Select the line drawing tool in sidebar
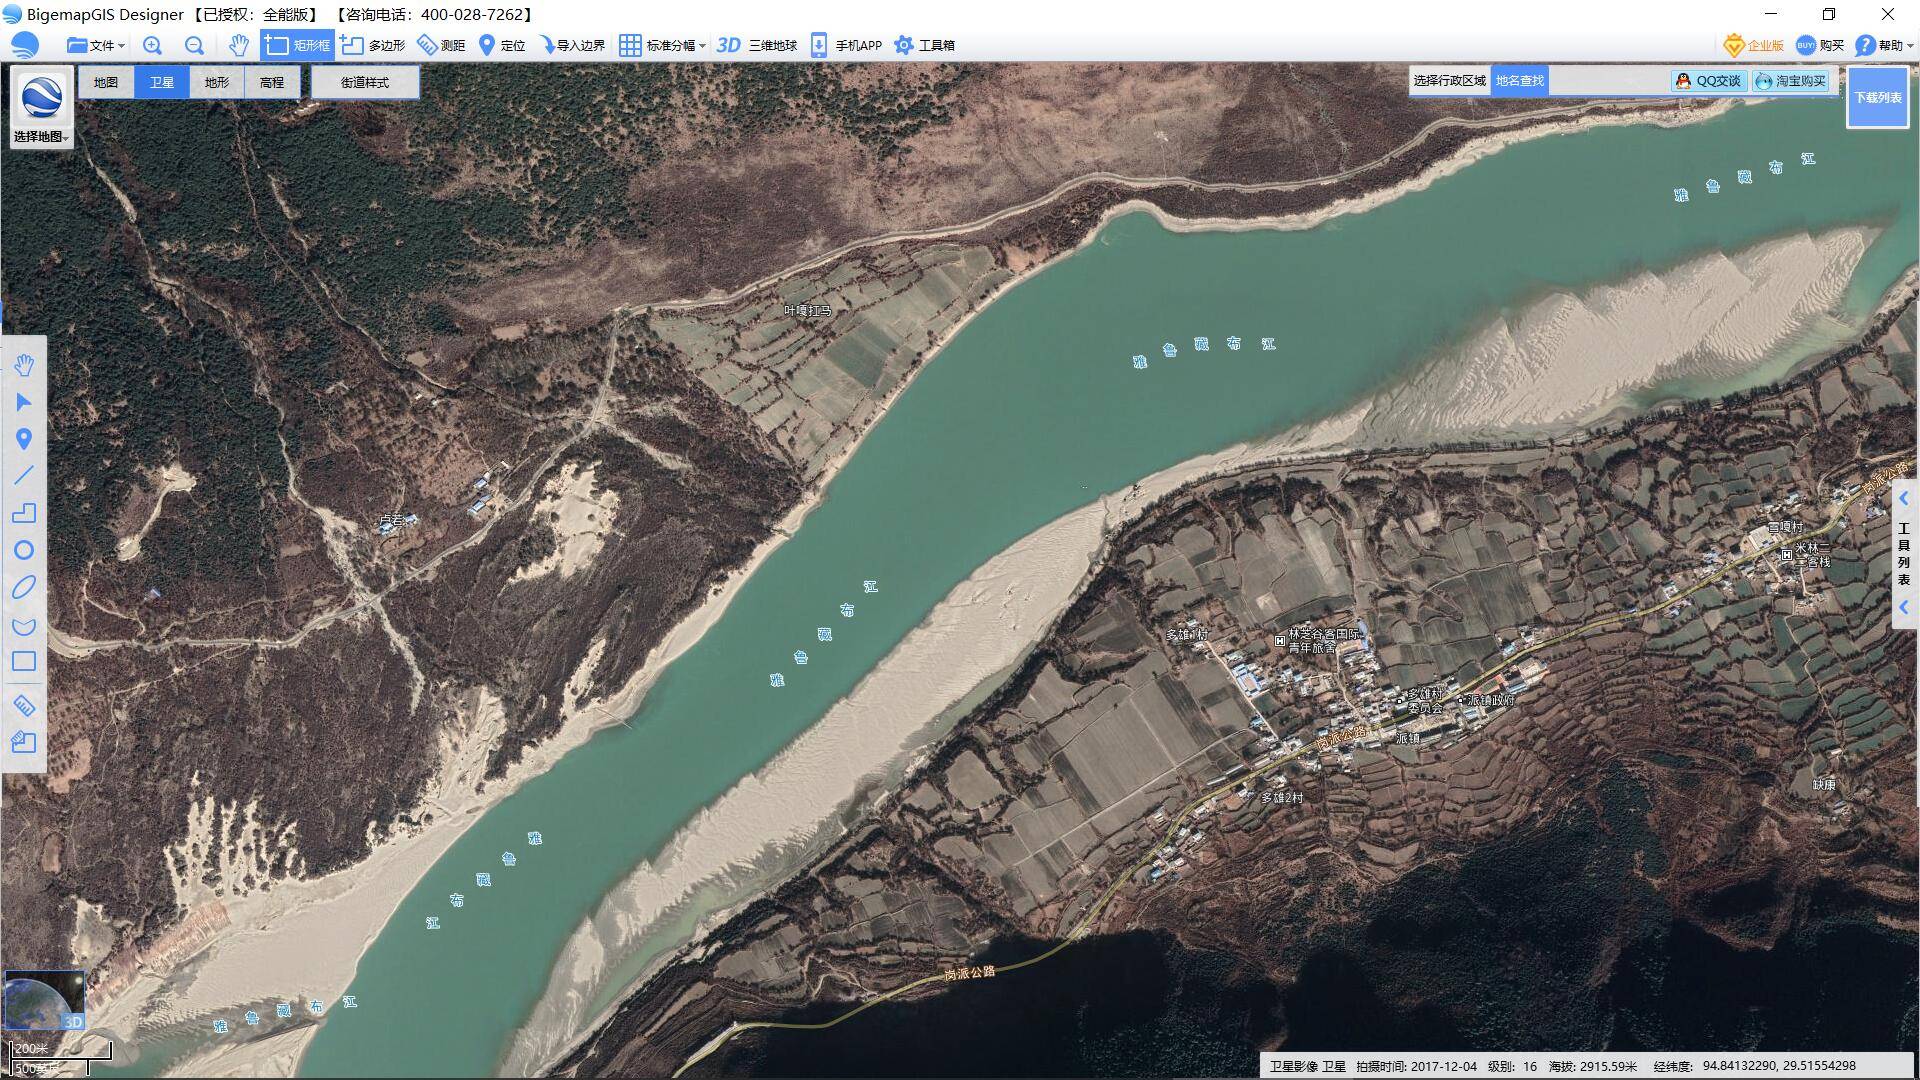 click(24, 476)
